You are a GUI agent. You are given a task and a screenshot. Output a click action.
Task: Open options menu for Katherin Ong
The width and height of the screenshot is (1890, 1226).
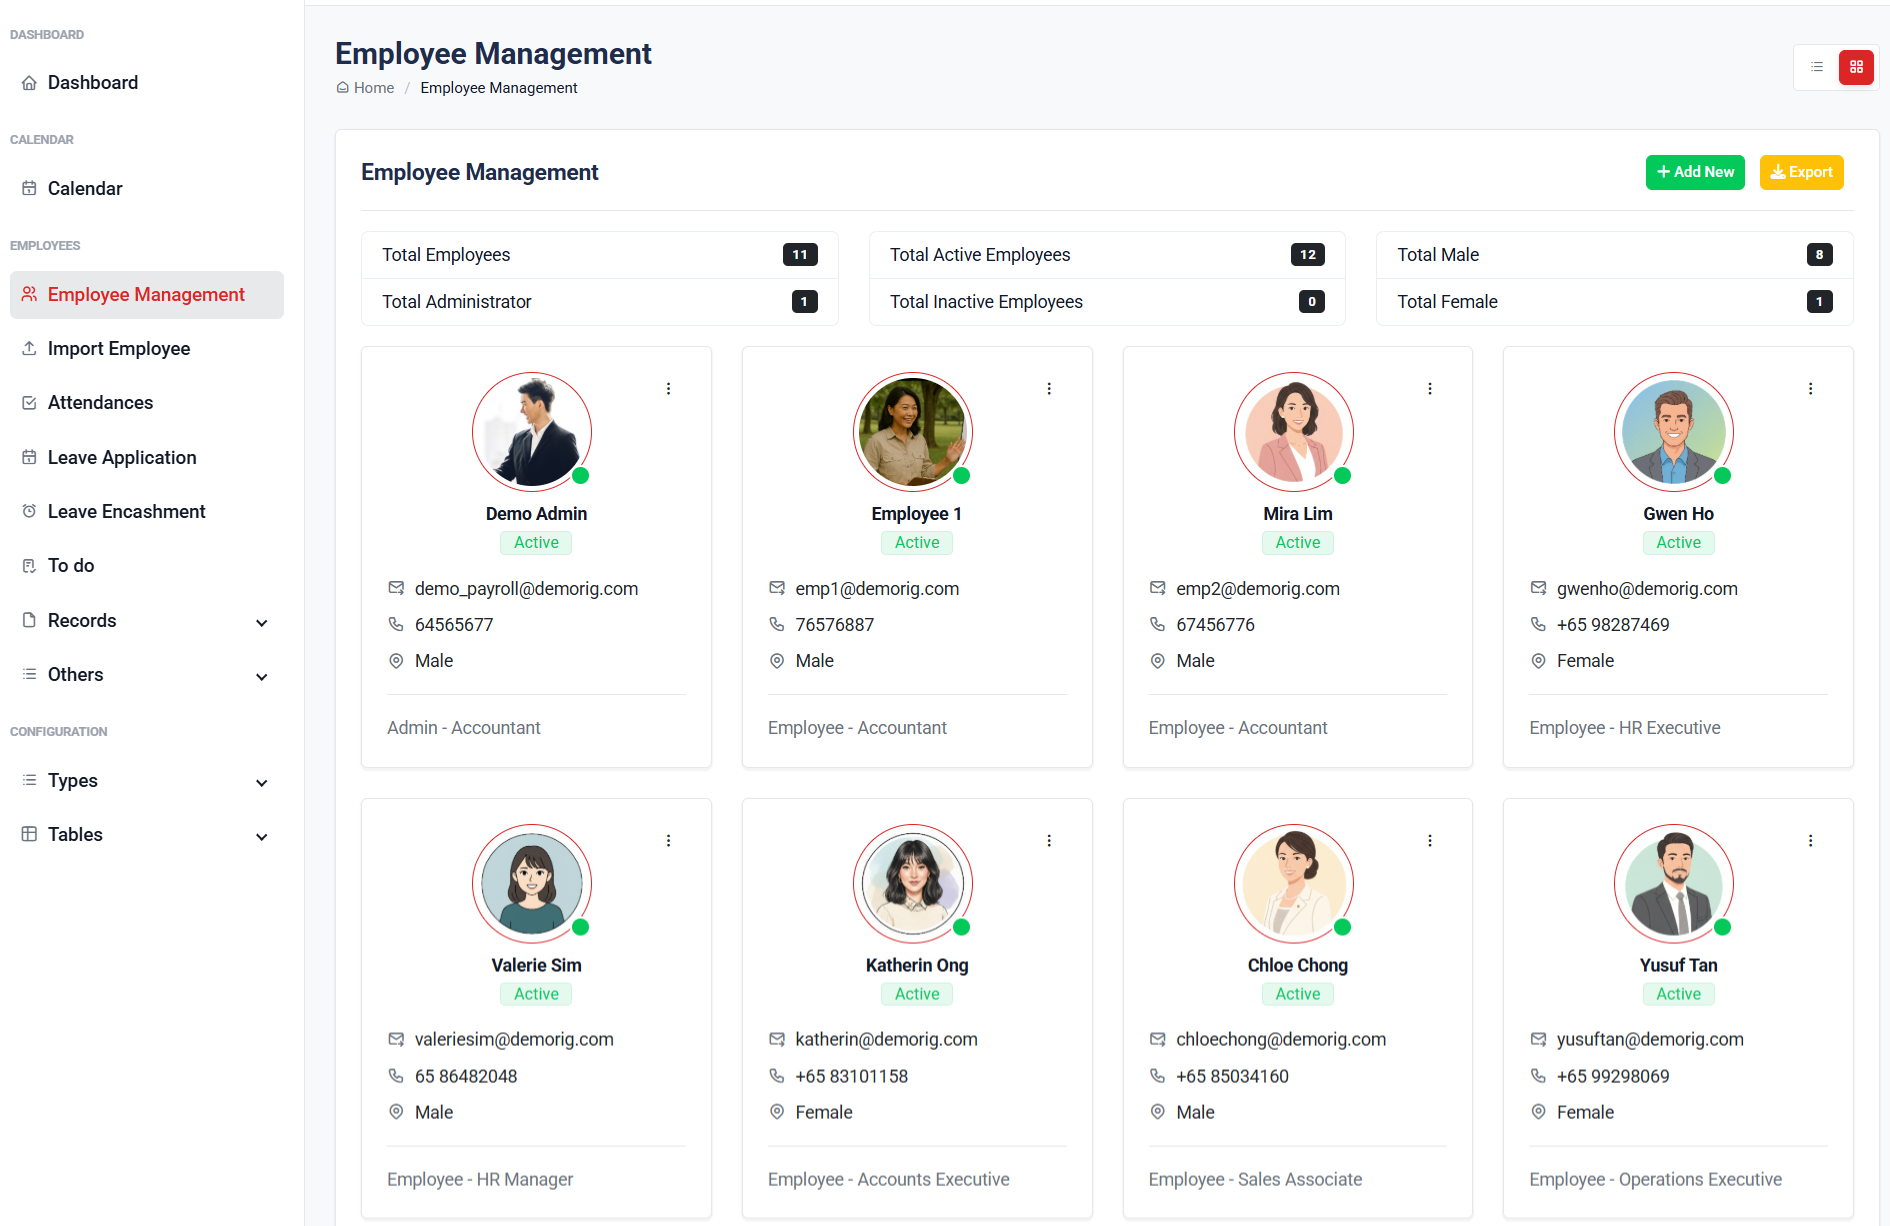tap(1049, 841)
